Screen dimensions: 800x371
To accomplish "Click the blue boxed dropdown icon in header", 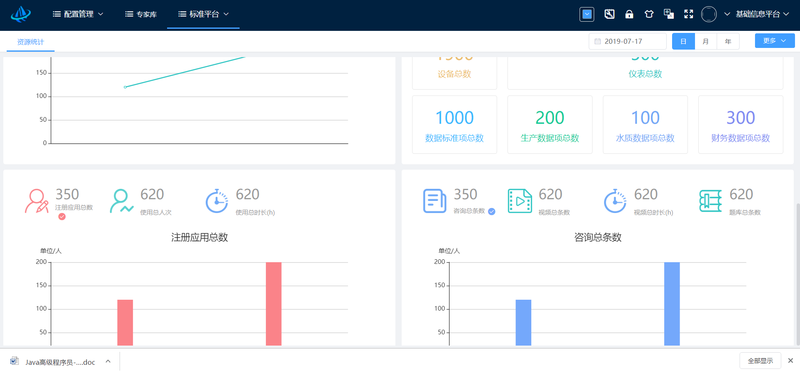I will point(587,14).
